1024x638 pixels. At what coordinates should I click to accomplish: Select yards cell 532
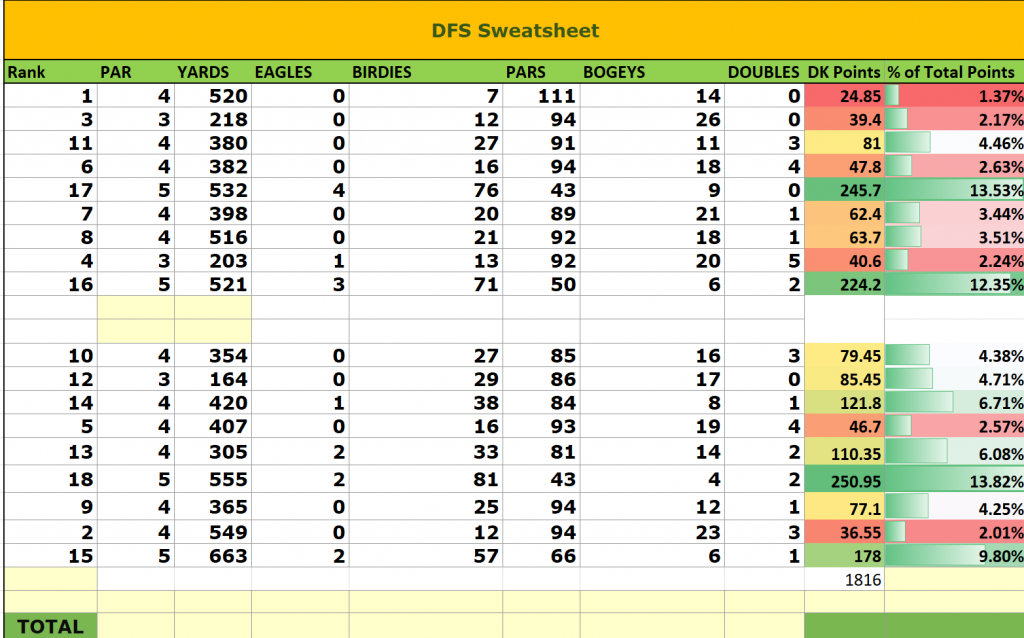(x=213, y=190)
